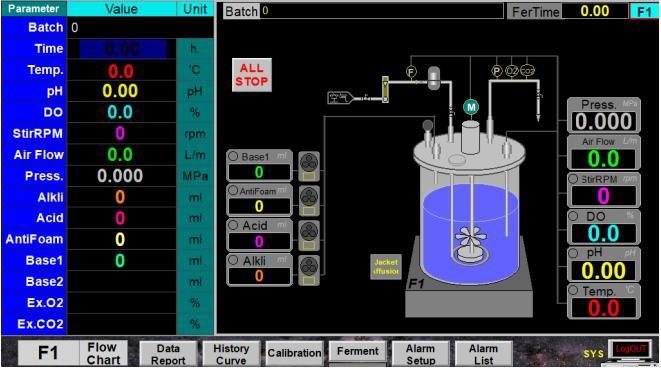This screenshot has height=368, width=661.
Task: Click the F flow sensor circle
Action: point(411,72)
